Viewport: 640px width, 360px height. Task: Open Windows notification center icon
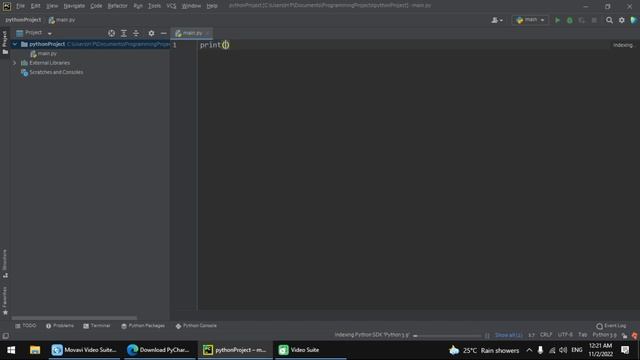[x=625, y=350]
